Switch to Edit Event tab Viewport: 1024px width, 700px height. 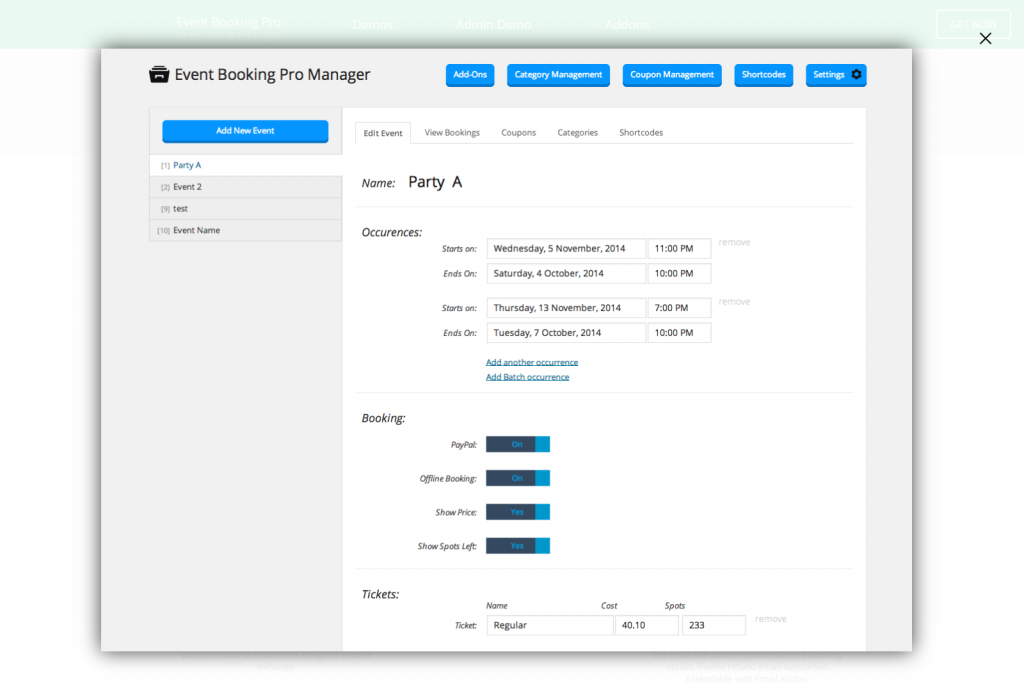click(383, 133)
